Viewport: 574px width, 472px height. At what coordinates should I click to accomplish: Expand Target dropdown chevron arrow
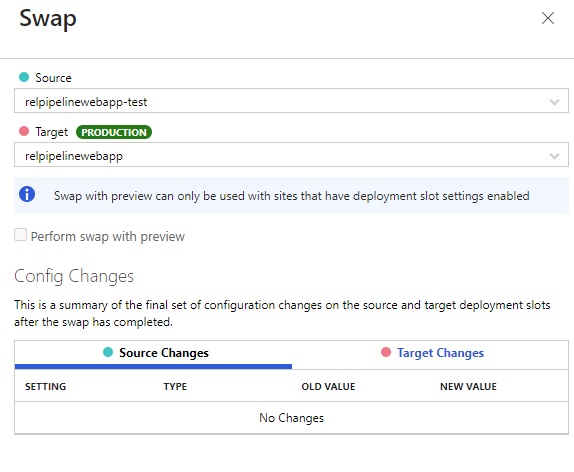[x=554, y=156]
